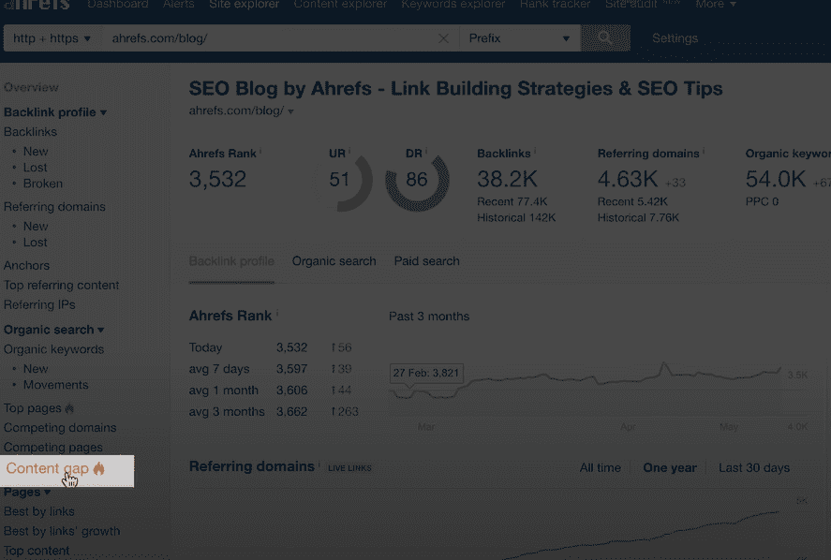Open Movements under Organic keywords

tap(56, 385)
